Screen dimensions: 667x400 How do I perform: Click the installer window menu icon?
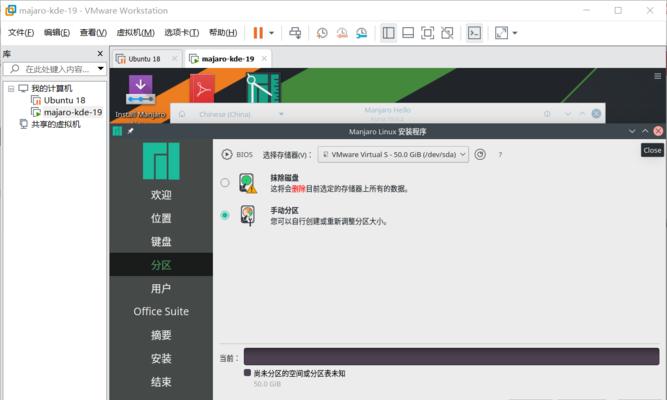click(117, 131)
